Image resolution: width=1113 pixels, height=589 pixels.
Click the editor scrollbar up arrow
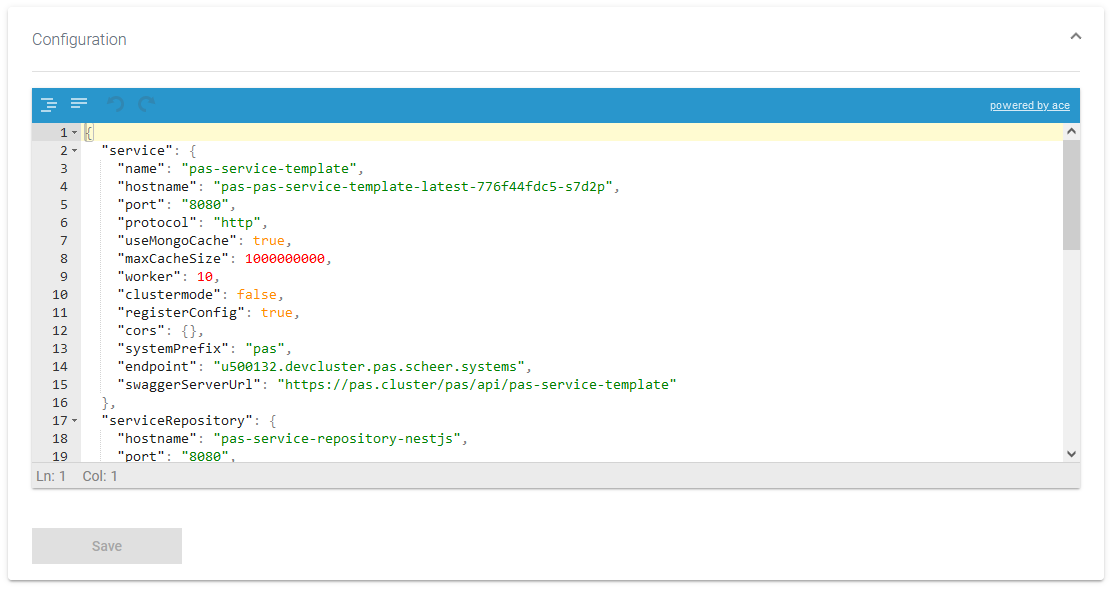coord(1071,131)
